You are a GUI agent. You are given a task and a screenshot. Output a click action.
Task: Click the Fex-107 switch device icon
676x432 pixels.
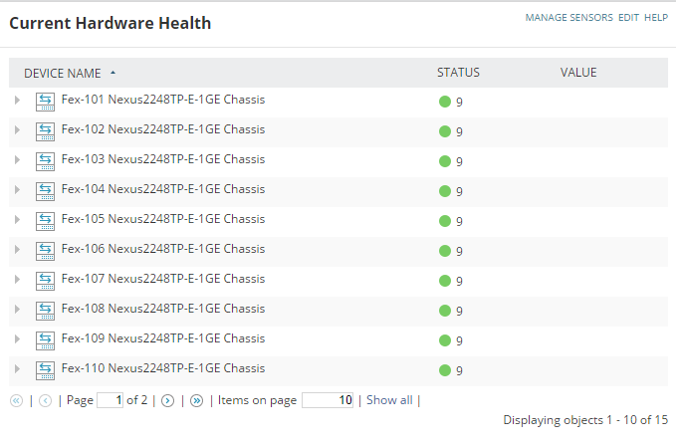click(45, 281)
